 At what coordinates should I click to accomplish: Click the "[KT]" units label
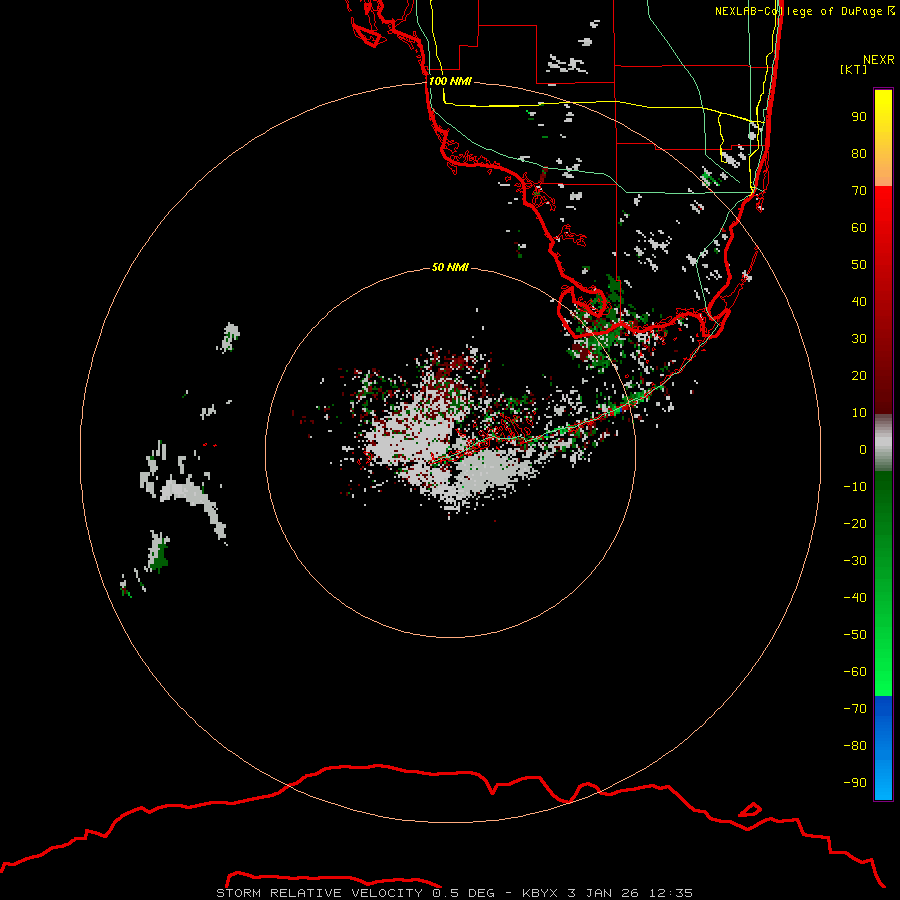(x=853, y=69)
